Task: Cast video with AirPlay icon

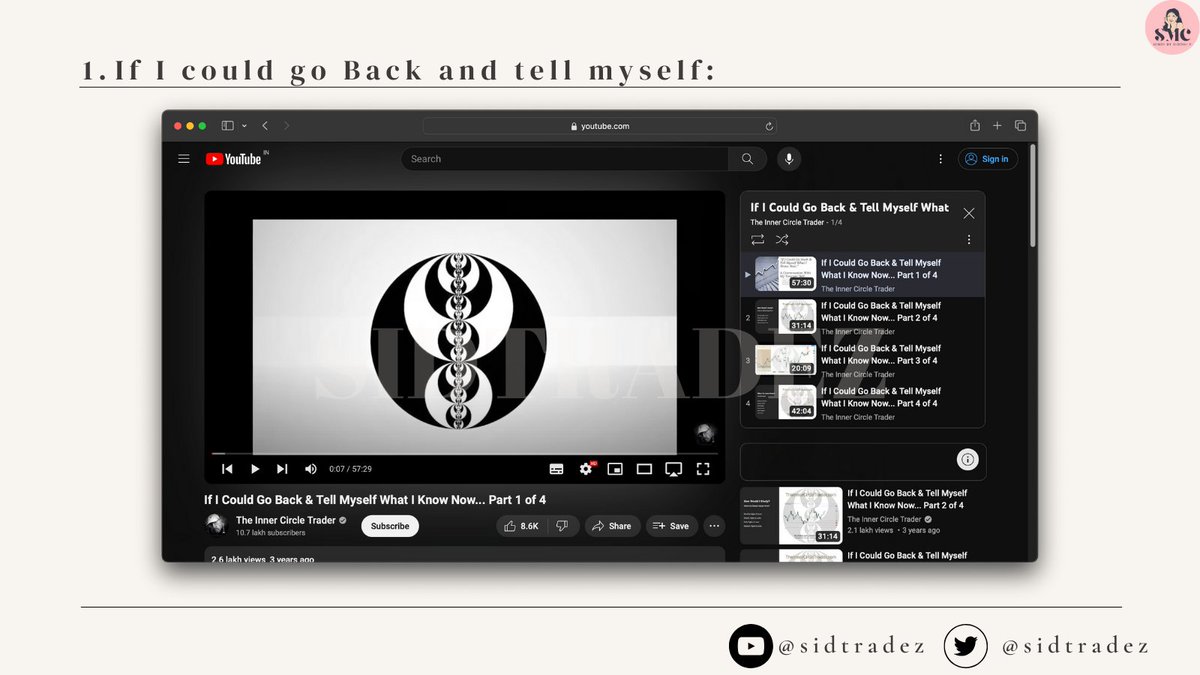Action: coord(674,469)
